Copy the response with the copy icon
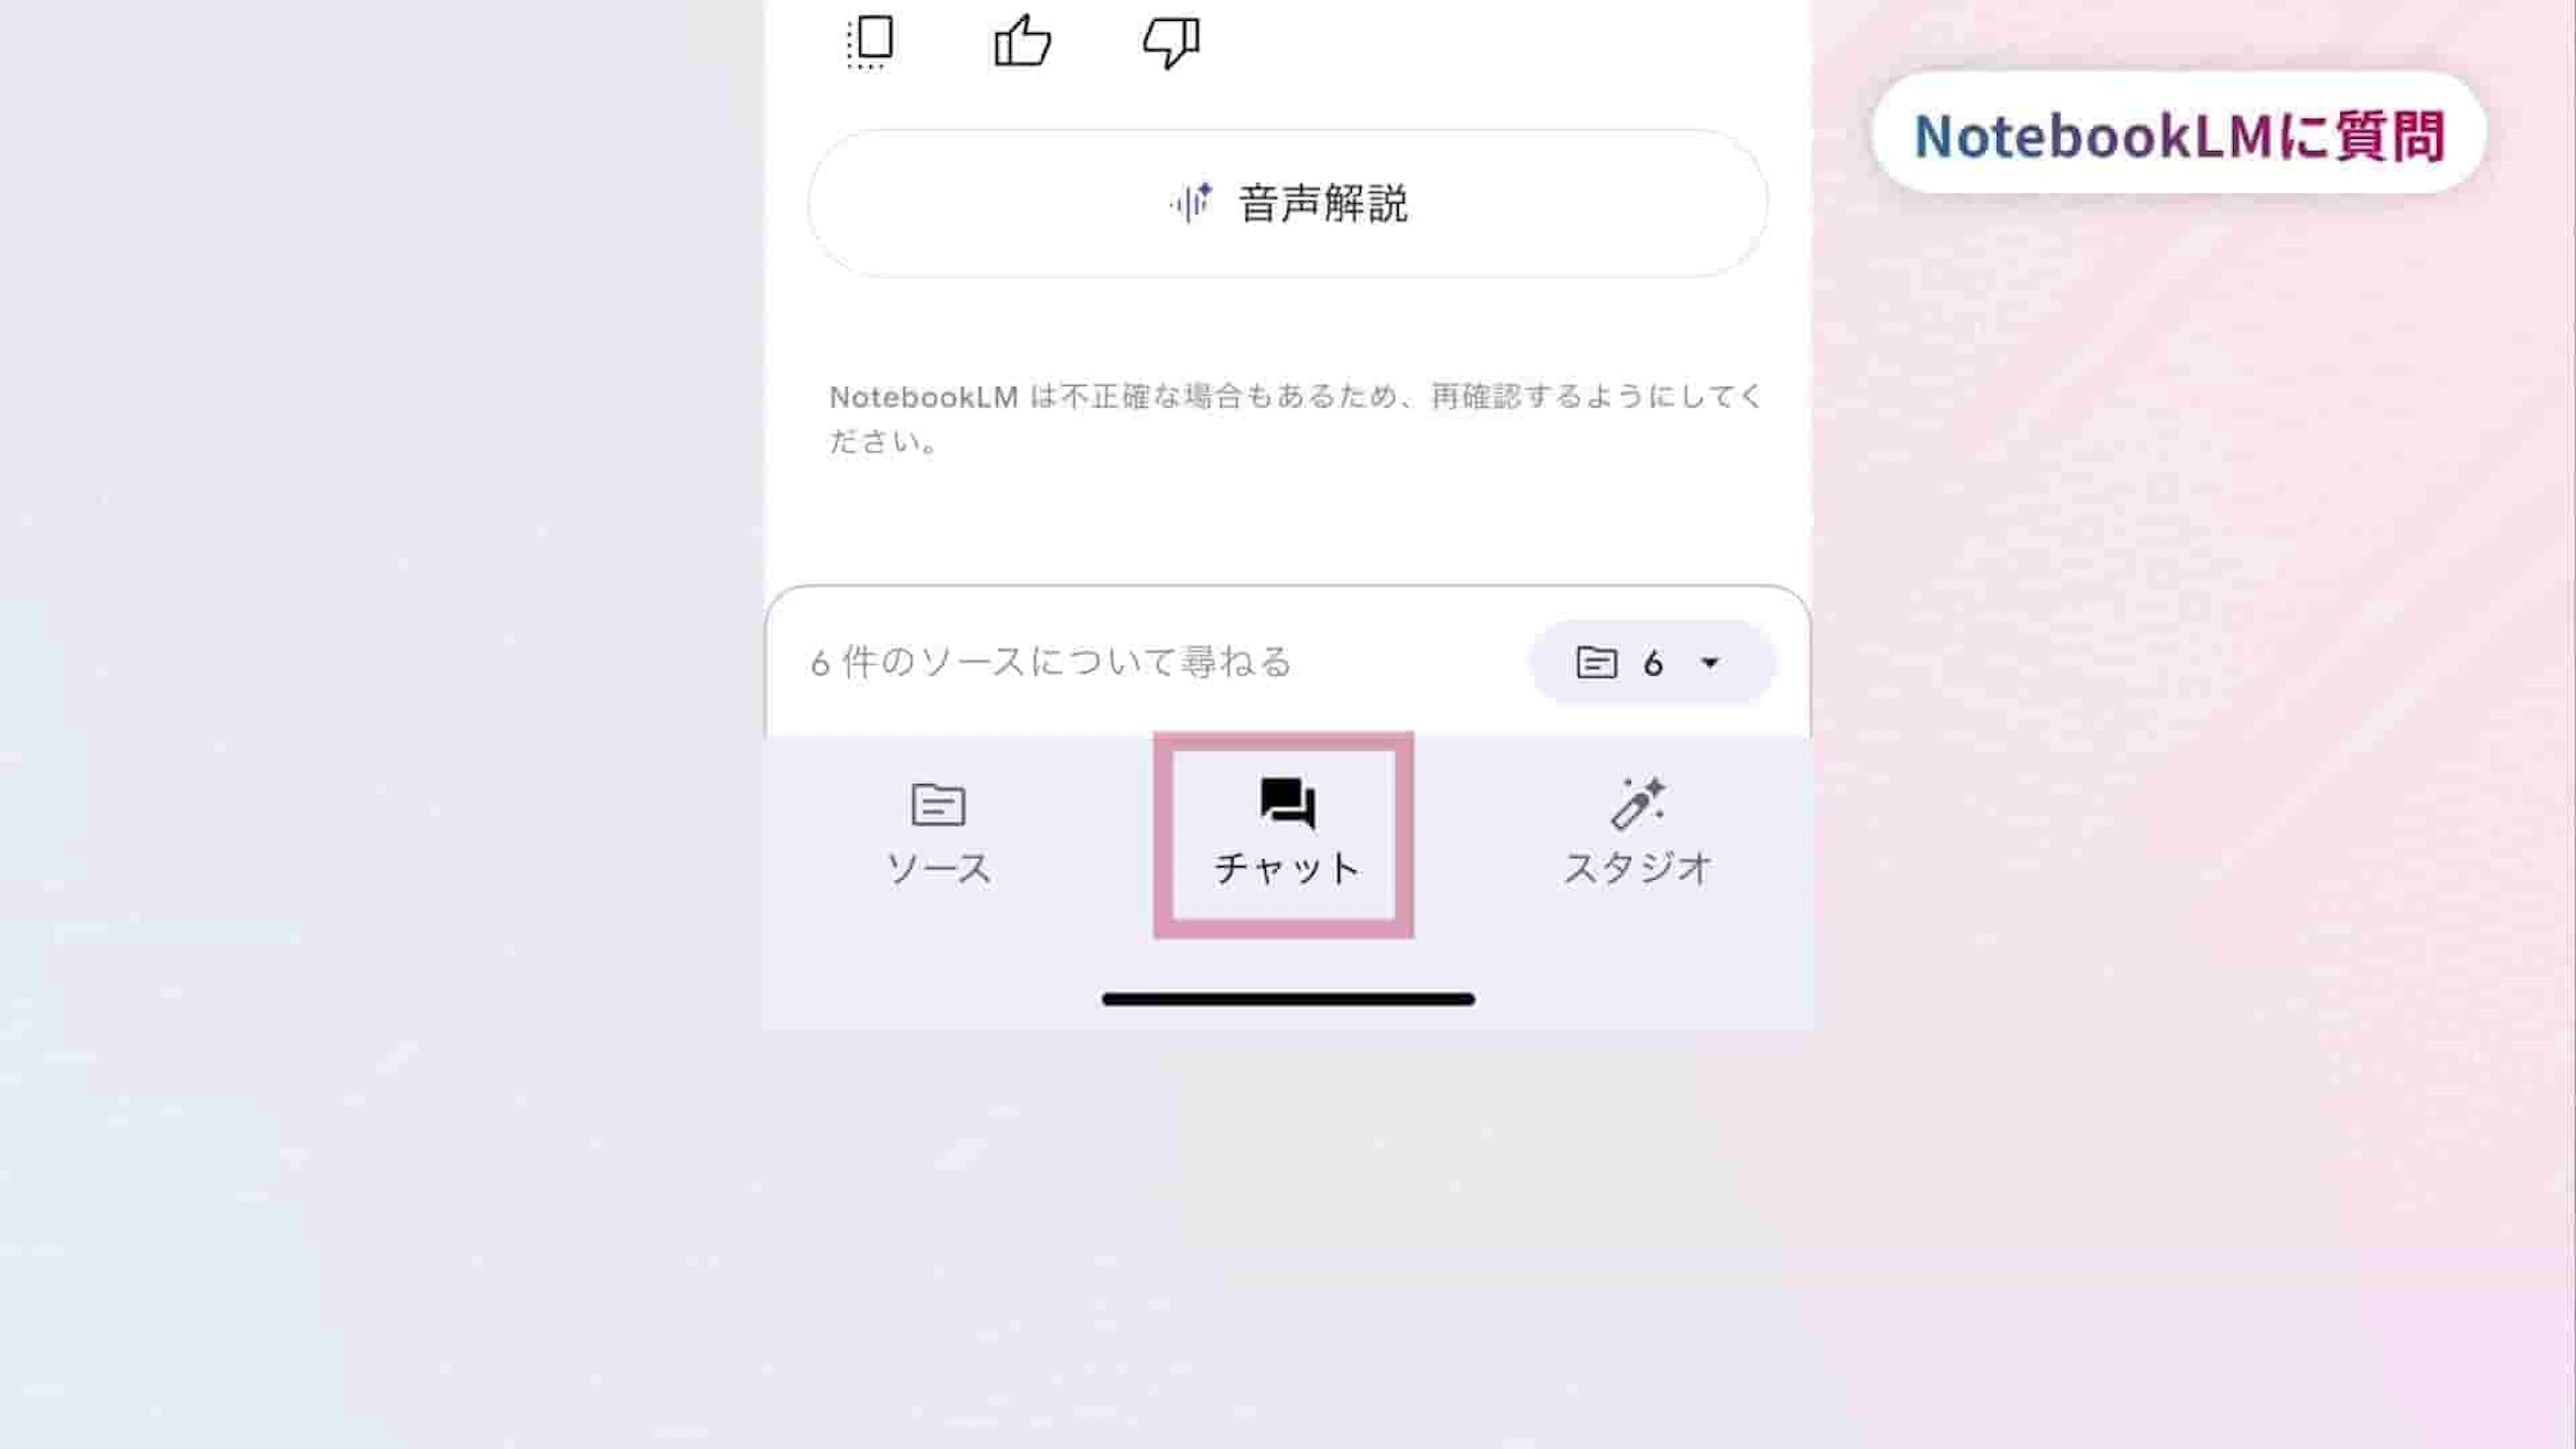 point(870,42)
